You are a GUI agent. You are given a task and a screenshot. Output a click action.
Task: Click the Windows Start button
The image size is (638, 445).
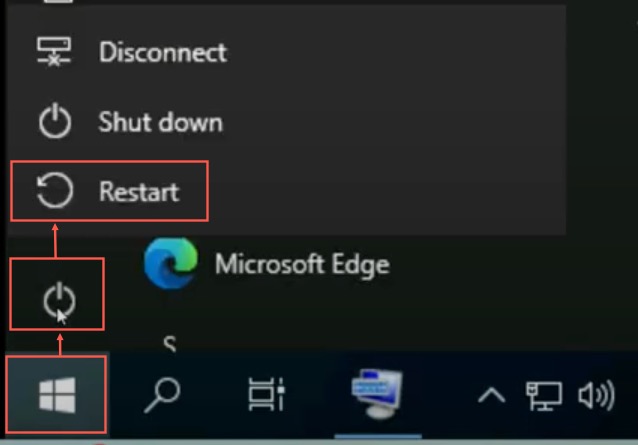click(56, 396)
